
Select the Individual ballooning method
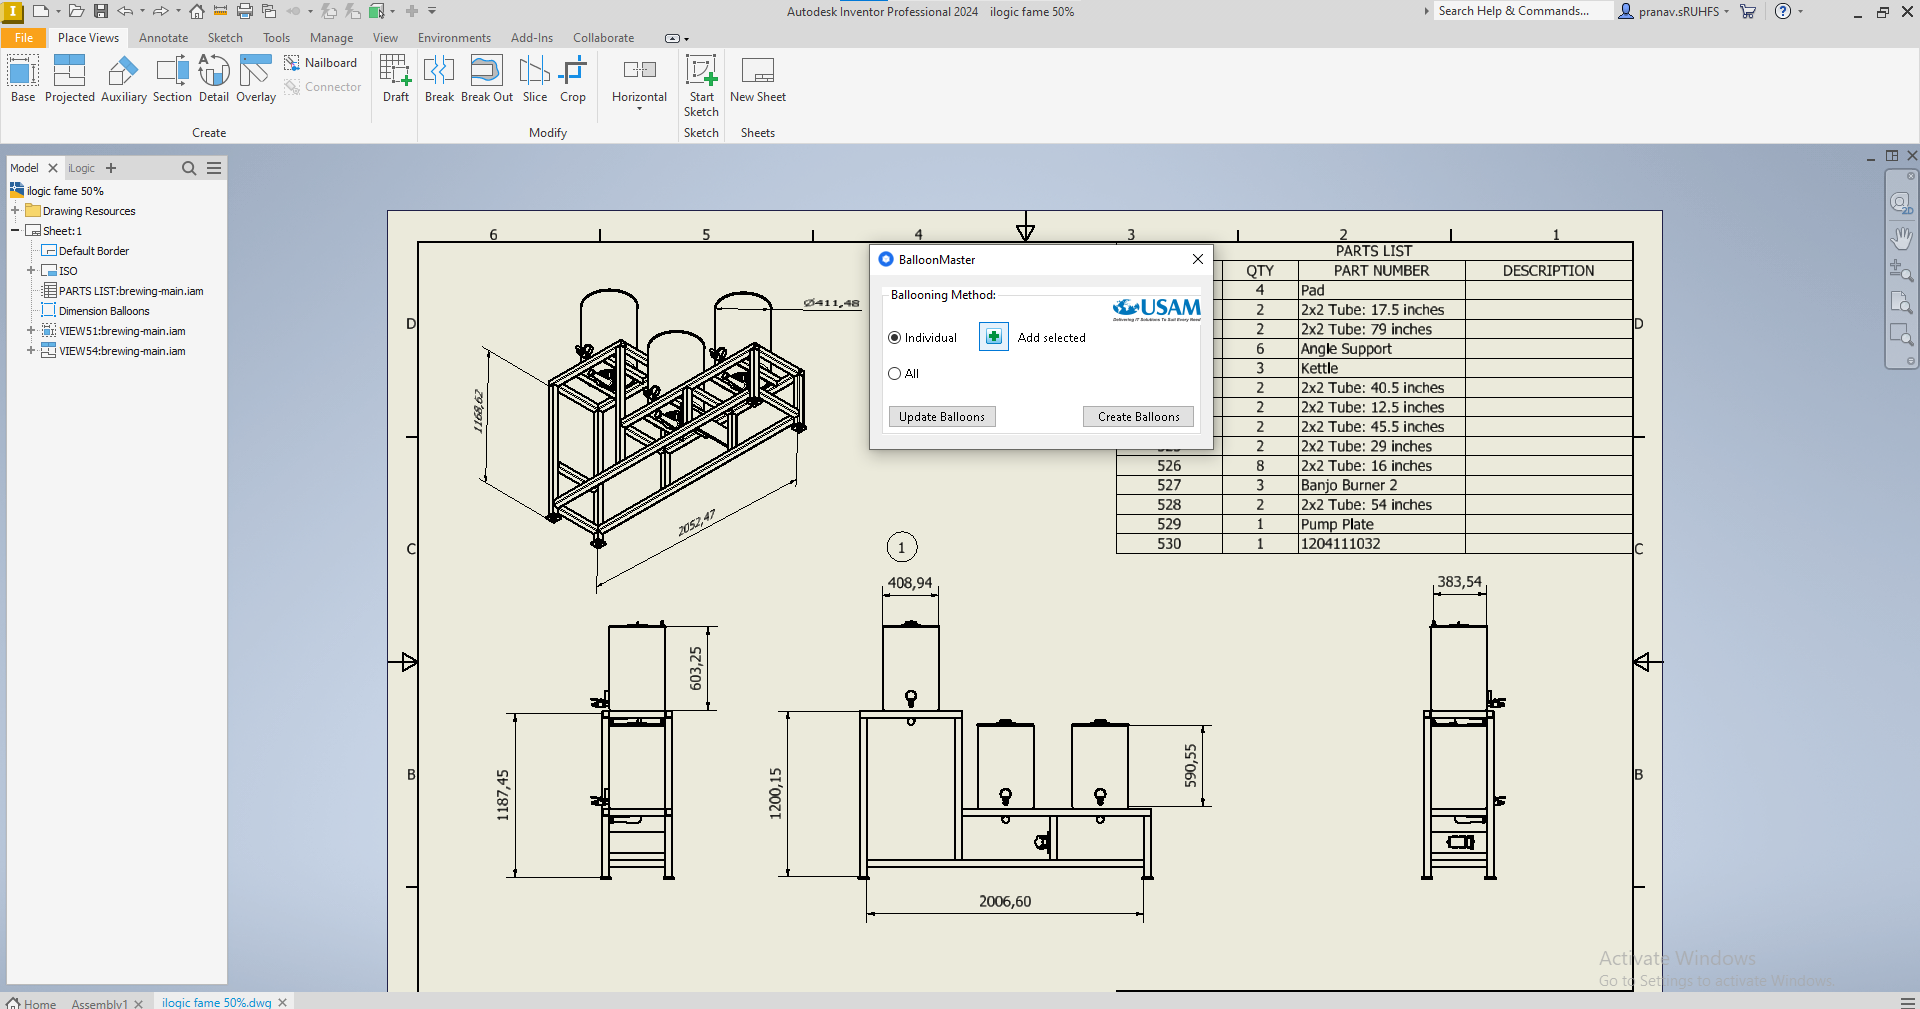coord(895,338)
